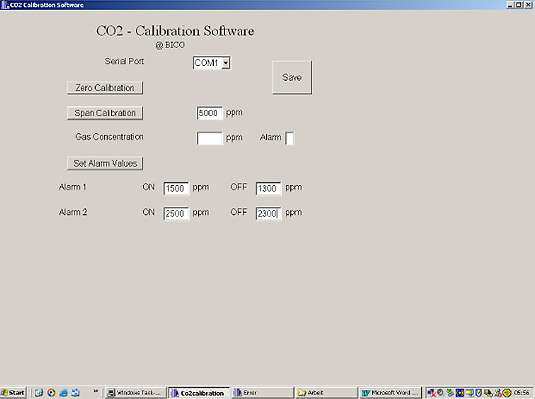Click the system tray clock 05:56
Viewport: 535px width, 399px height.
coord(522,393)
